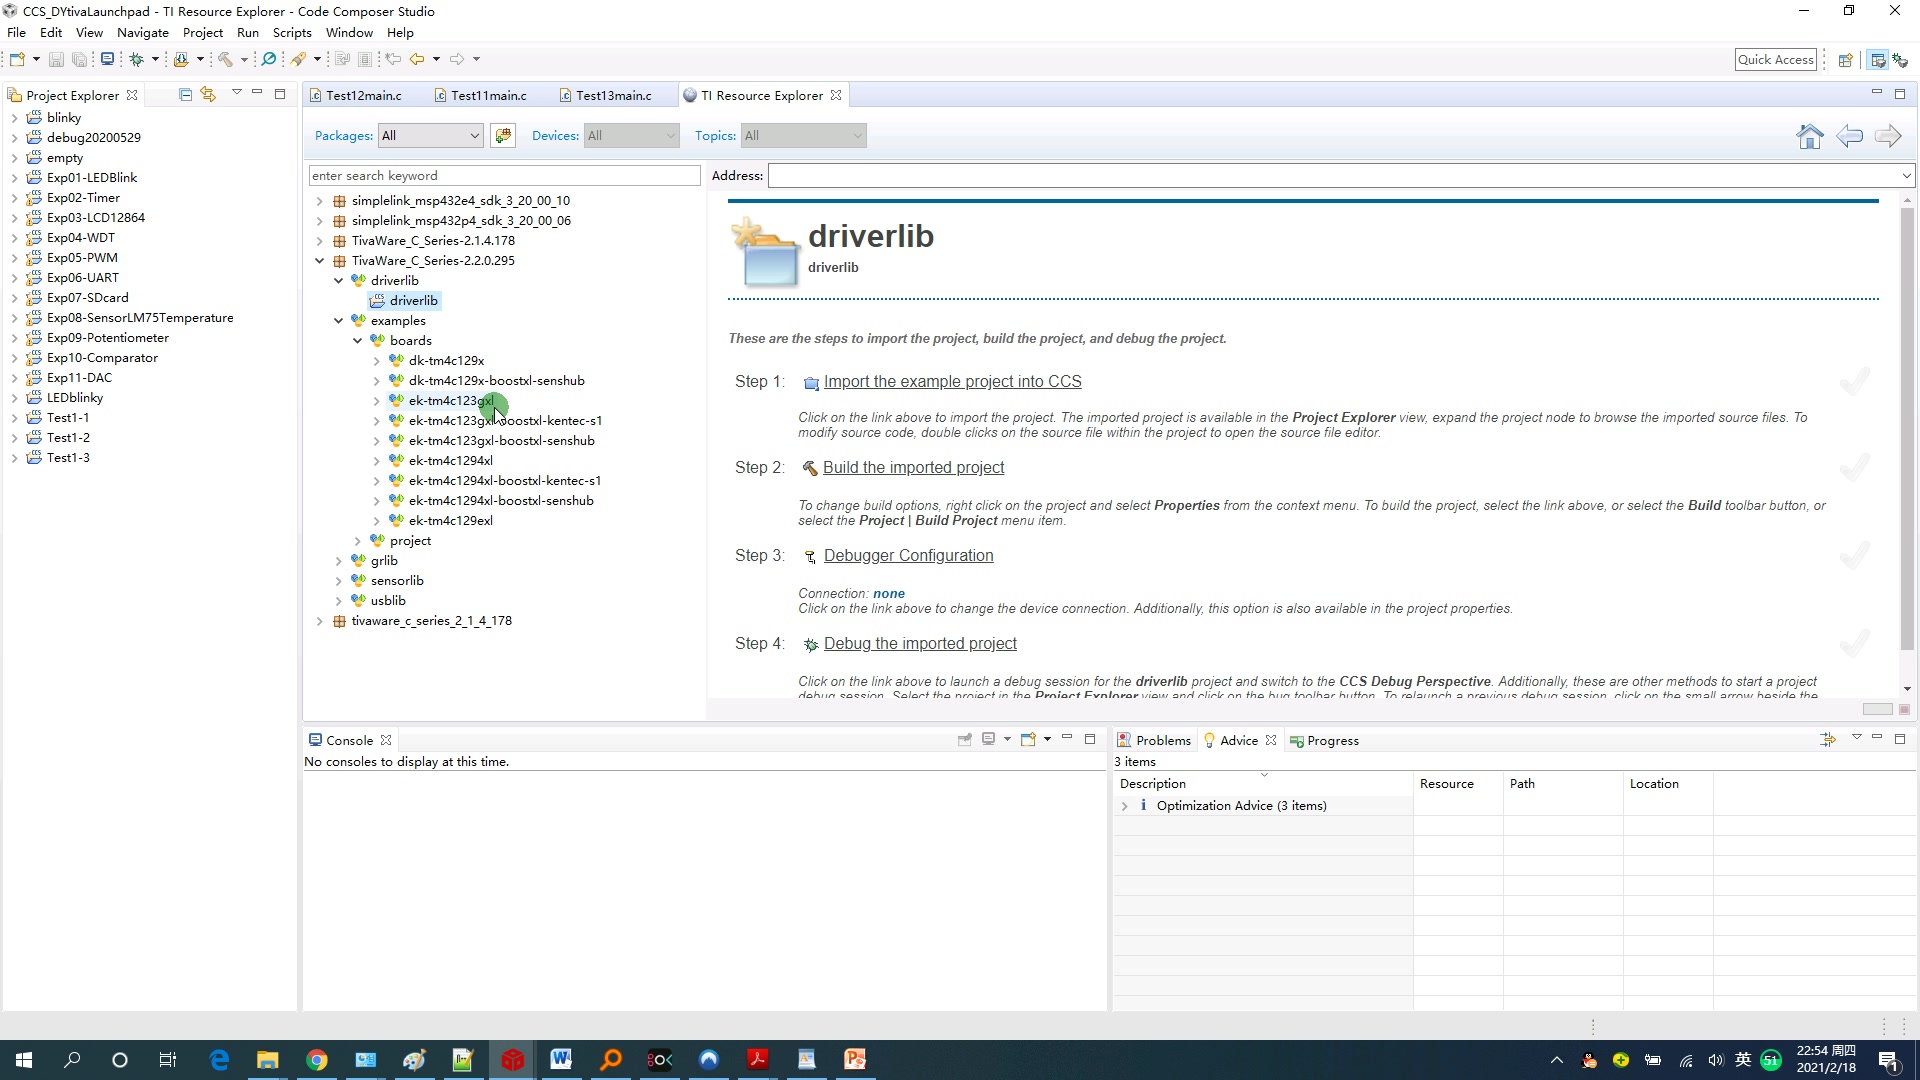Click the Last Edit Location toolbar icon

(x=393, y=59)
